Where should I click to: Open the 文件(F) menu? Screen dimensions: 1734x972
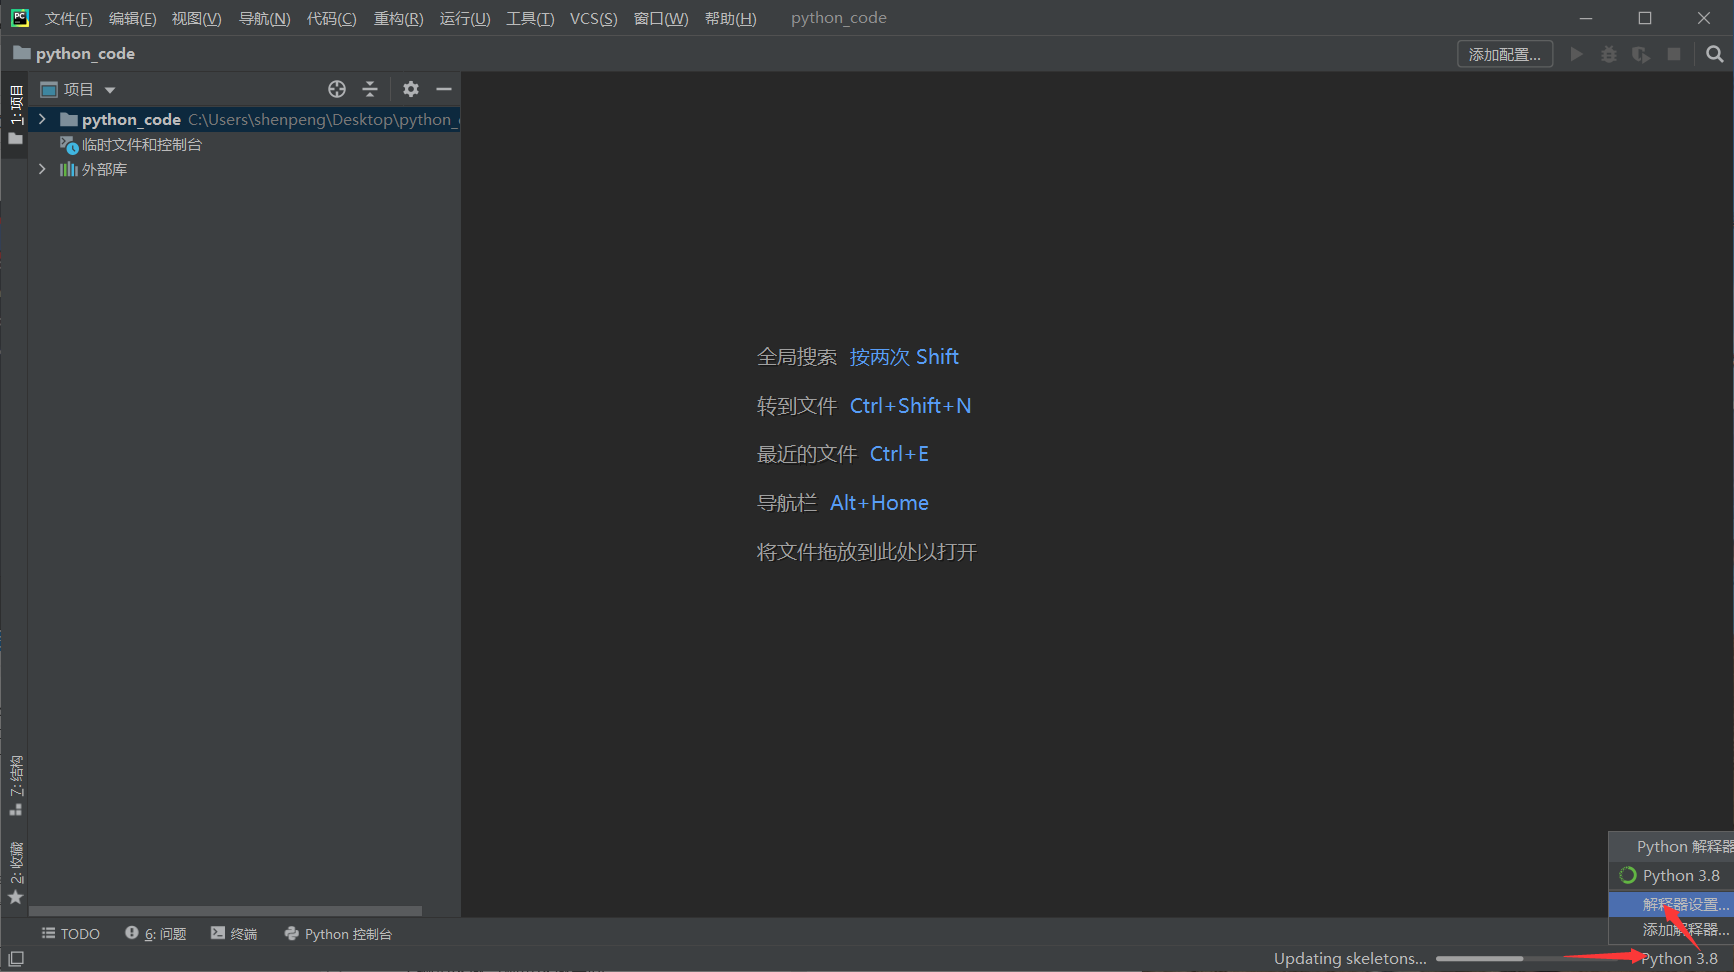68,18
